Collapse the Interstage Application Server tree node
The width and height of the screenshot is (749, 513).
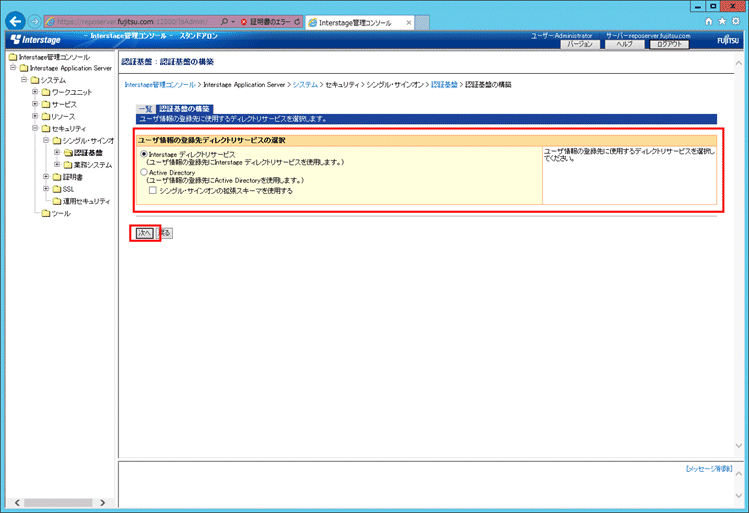click(13, 68)
